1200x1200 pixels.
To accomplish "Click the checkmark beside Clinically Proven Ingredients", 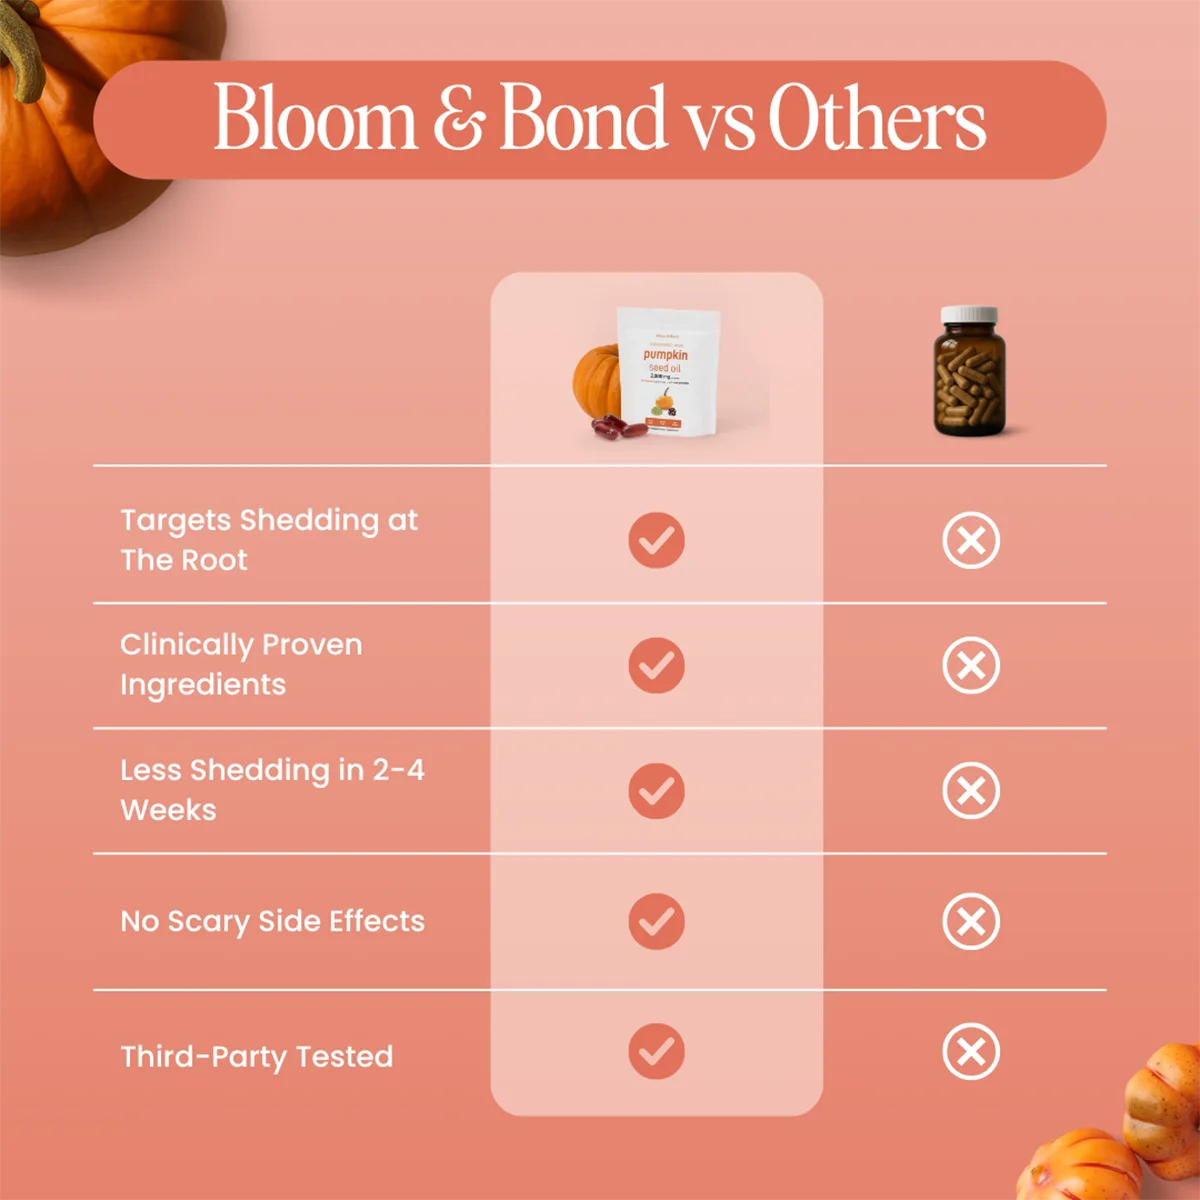I will (656, 665).
